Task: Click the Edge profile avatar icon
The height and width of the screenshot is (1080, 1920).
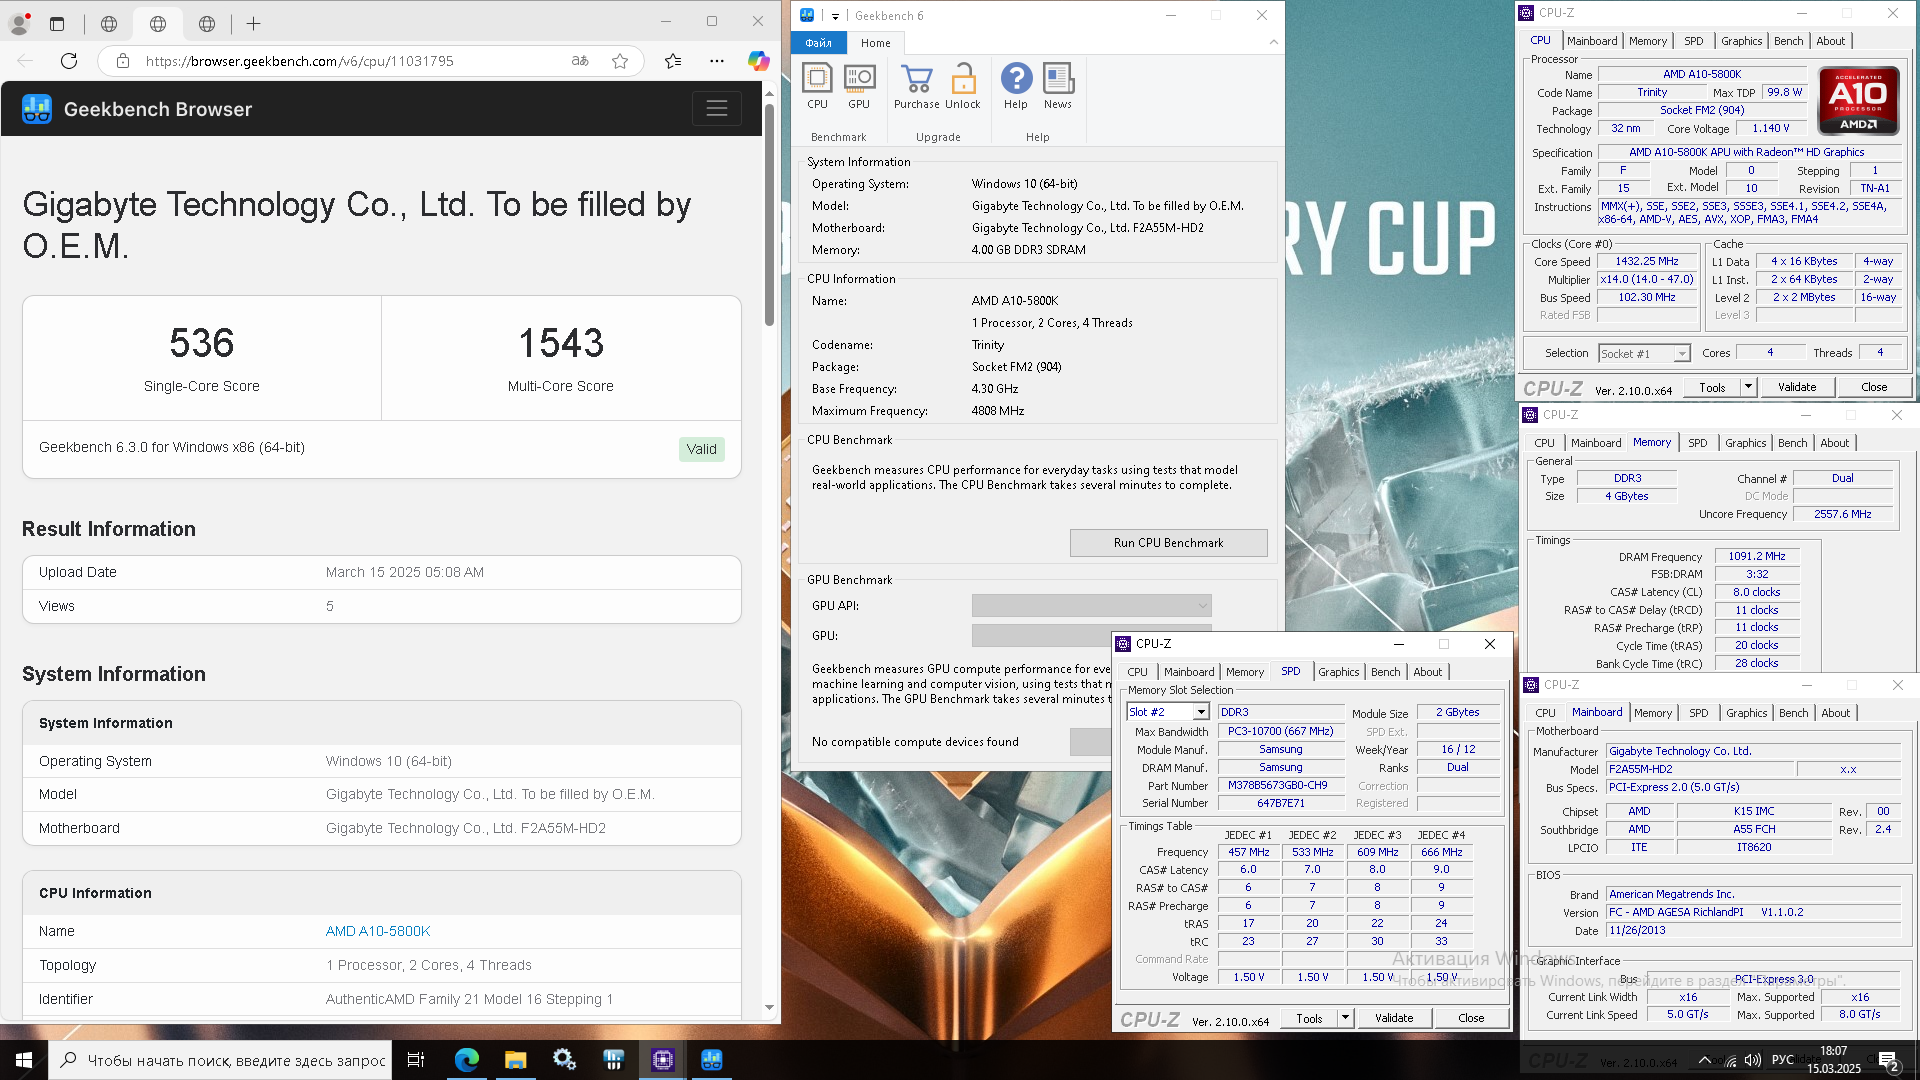Action: click(18, 23)
